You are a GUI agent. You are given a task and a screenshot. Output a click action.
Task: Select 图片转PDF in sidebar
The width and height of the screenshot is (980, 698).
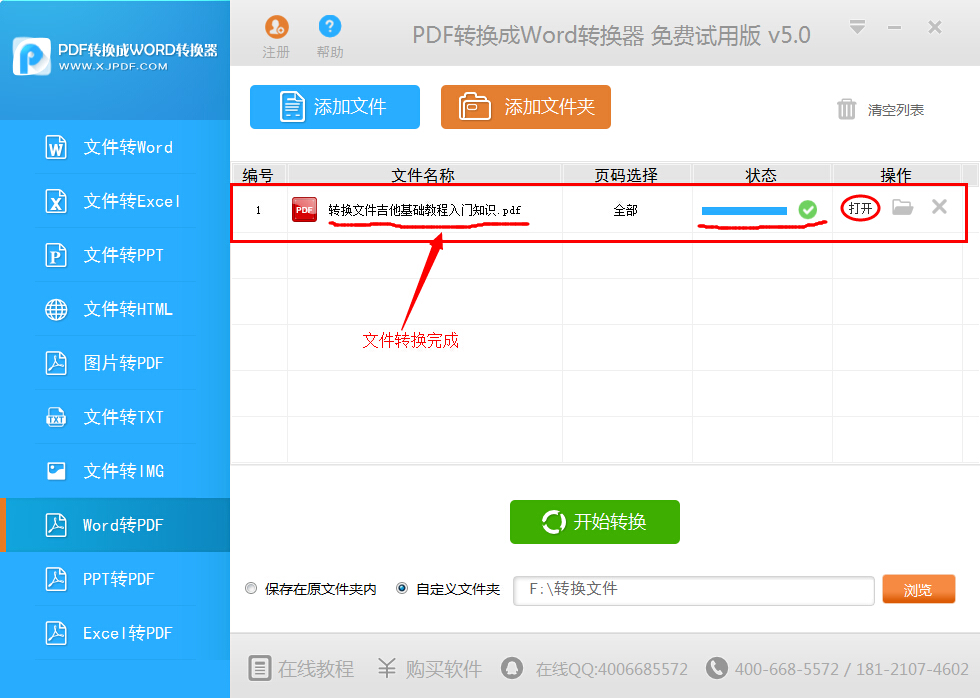point(115,363)
